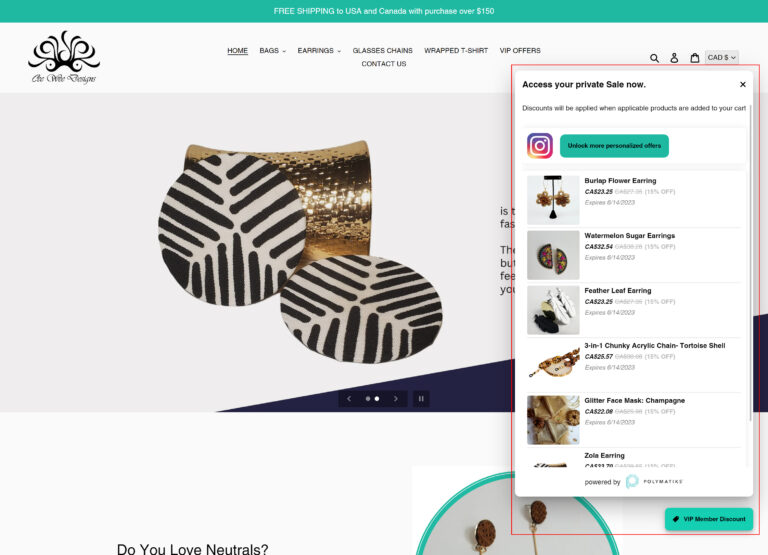Click Glitter Face Mask price CA$22.08
768x555 pixels.
(599, 411)
